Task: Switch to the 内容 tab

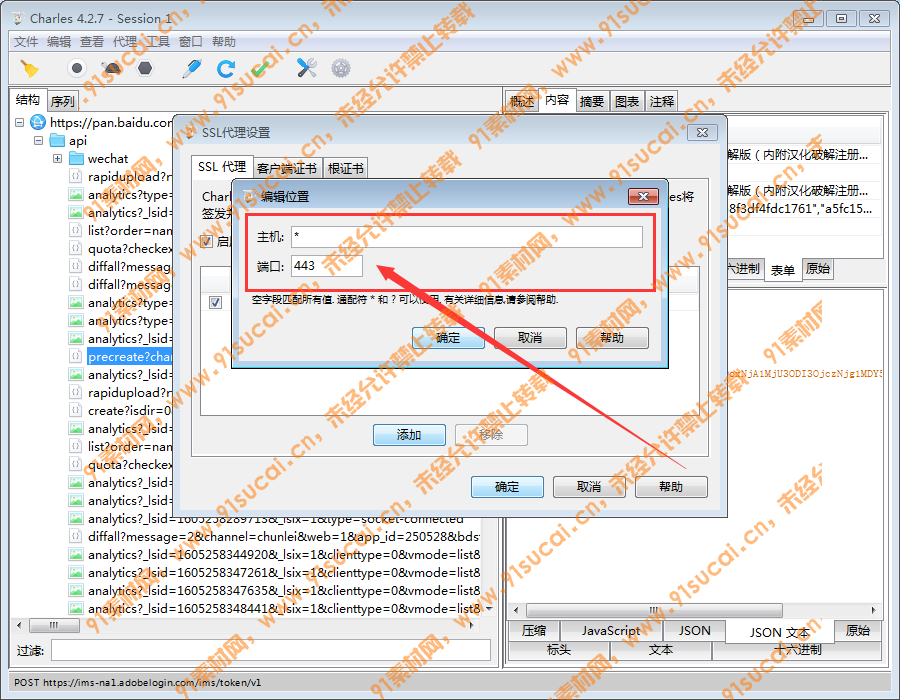Action: pyautogui.click(x=557, y=100)
